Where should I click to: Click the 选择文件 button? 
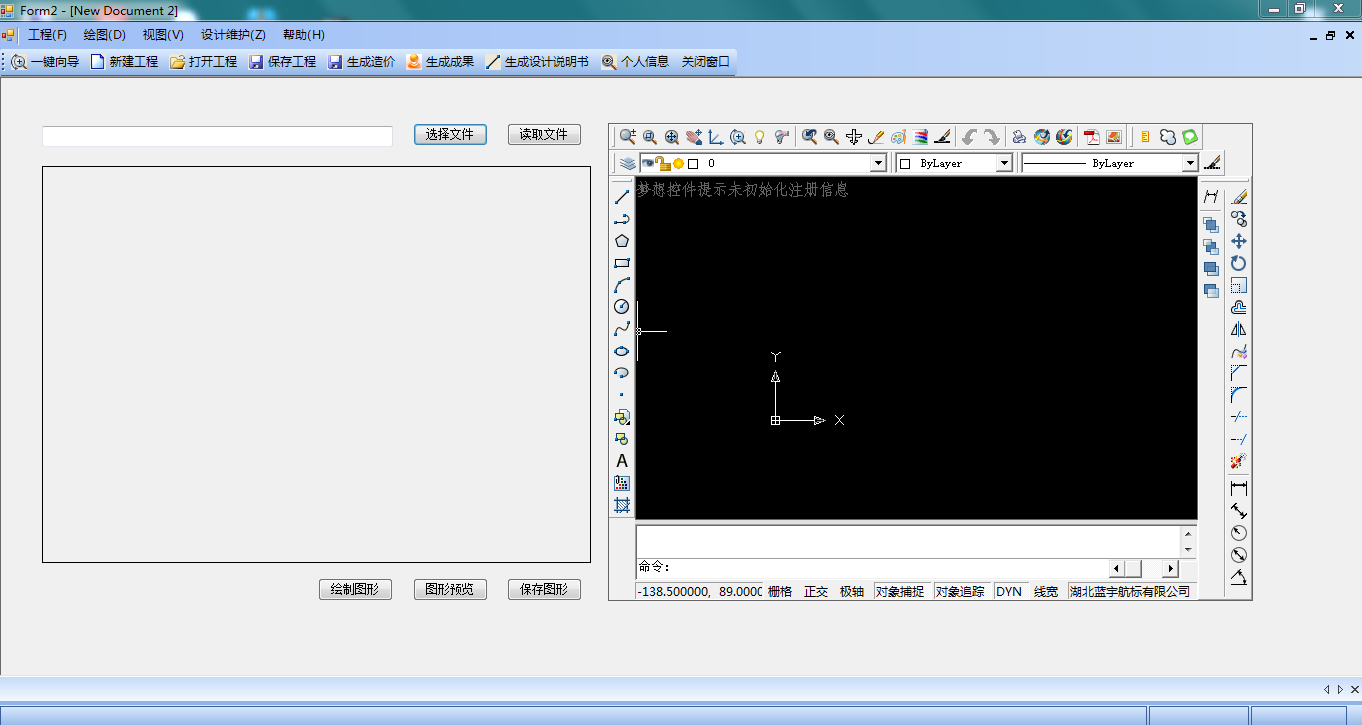[450, 135]
